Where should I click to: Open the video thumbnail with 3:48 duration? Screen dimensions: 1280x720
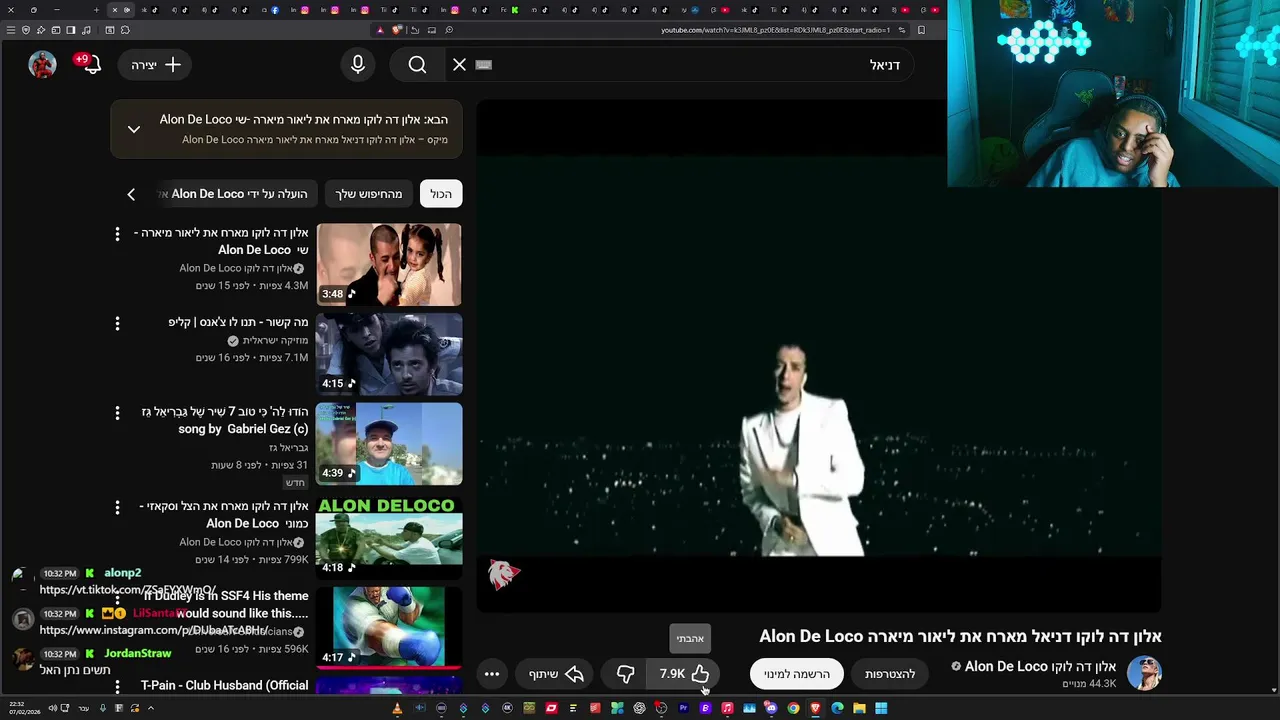[x=389, y=264]
